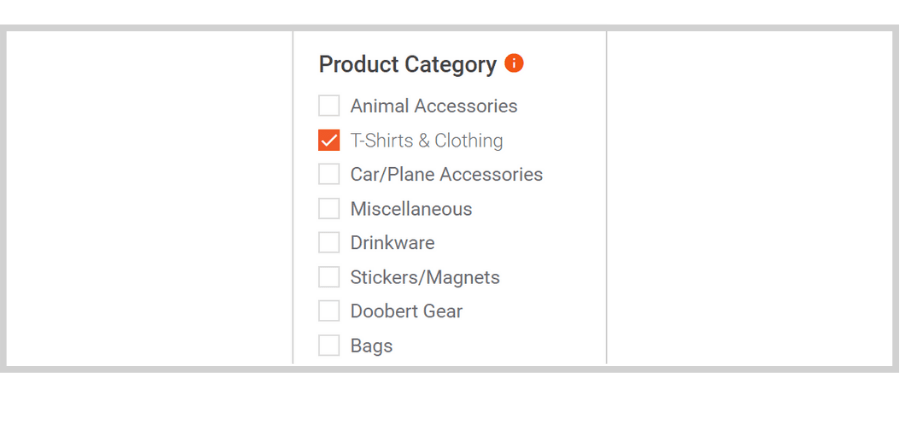Viewport: 900px width, 425px height.
Task: Click the Animal Accessories label text
Action: (434, 106)
